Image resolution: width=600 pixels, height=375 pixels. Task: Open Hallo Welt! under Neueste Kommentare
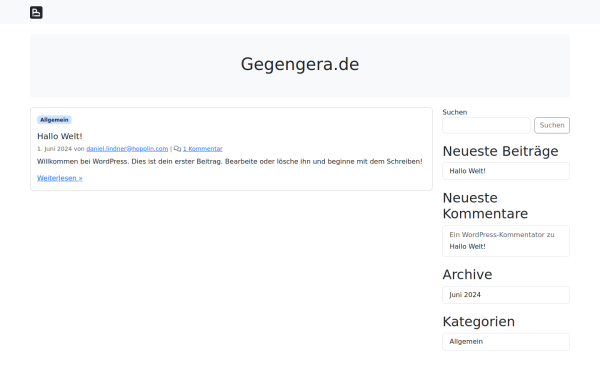click(x=467, y=246)
